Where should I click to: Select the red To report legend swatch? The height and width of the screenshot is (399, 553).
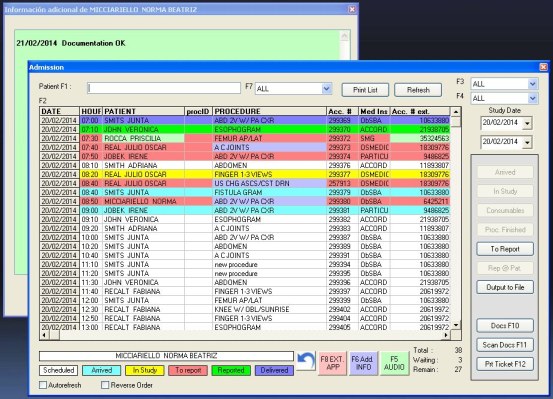[188, 370]
